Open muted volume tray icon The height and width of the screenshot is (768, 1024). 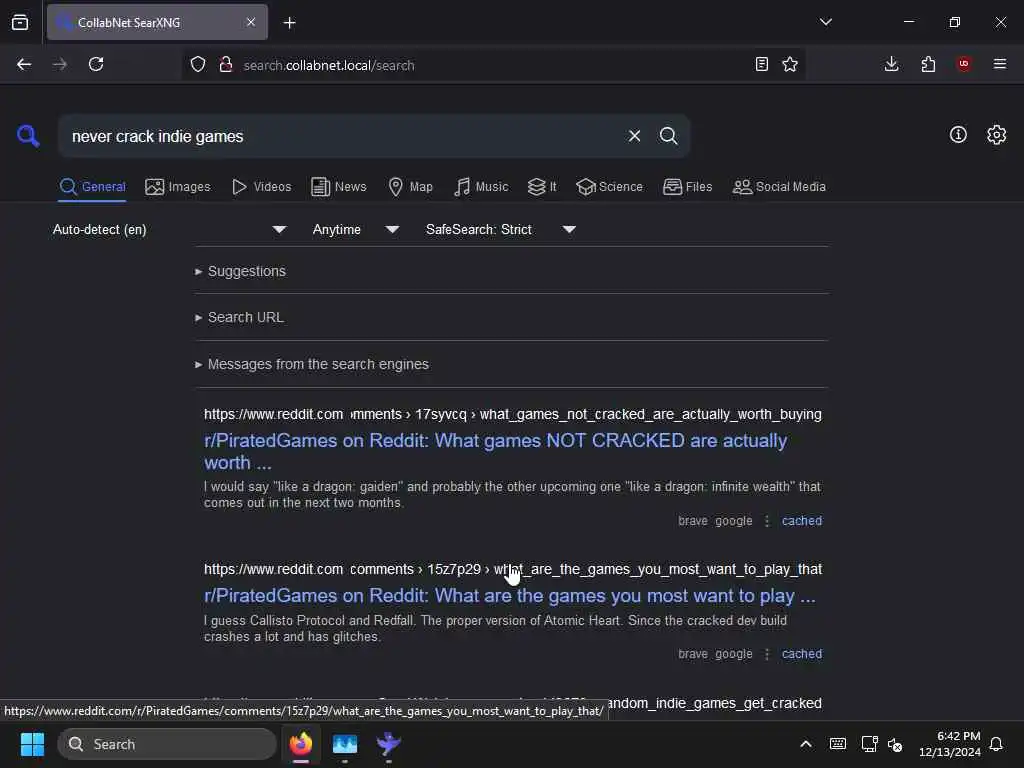(895, 744)
